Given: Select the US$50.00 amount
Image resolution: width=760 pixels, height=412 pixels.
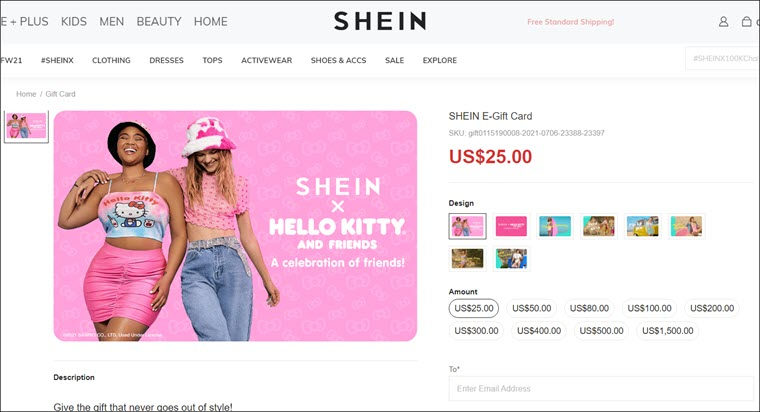Looking at the screenshot, I should point(531,308).
